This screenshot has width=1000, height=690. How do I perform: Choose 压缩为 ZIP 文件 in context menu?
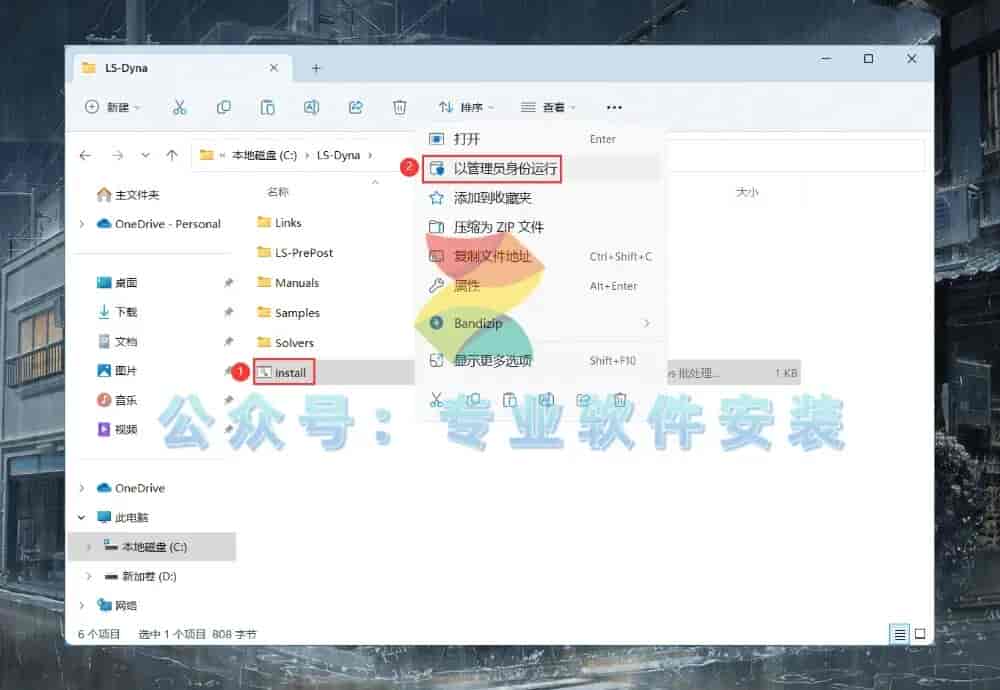(541, 227)
